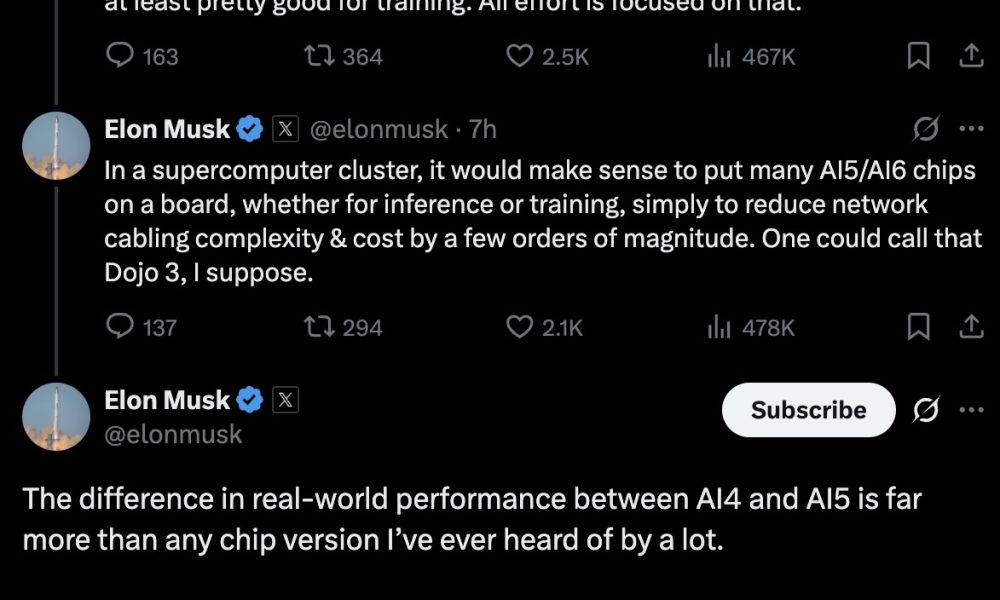Repost the tweet with 364 reposts

pyautogui.click(x=319, y=57)
